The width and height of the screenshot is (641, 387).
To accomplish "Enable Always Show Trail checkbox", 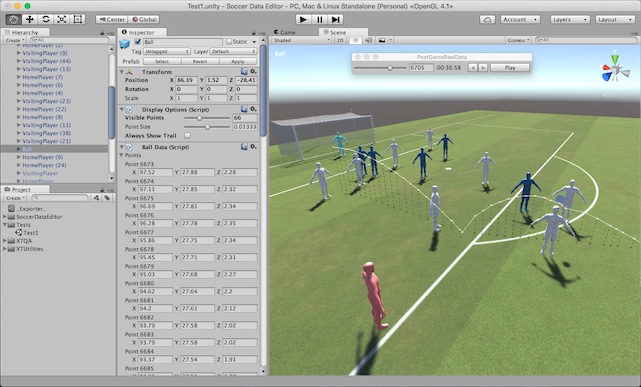I will [x=187, y=135].
